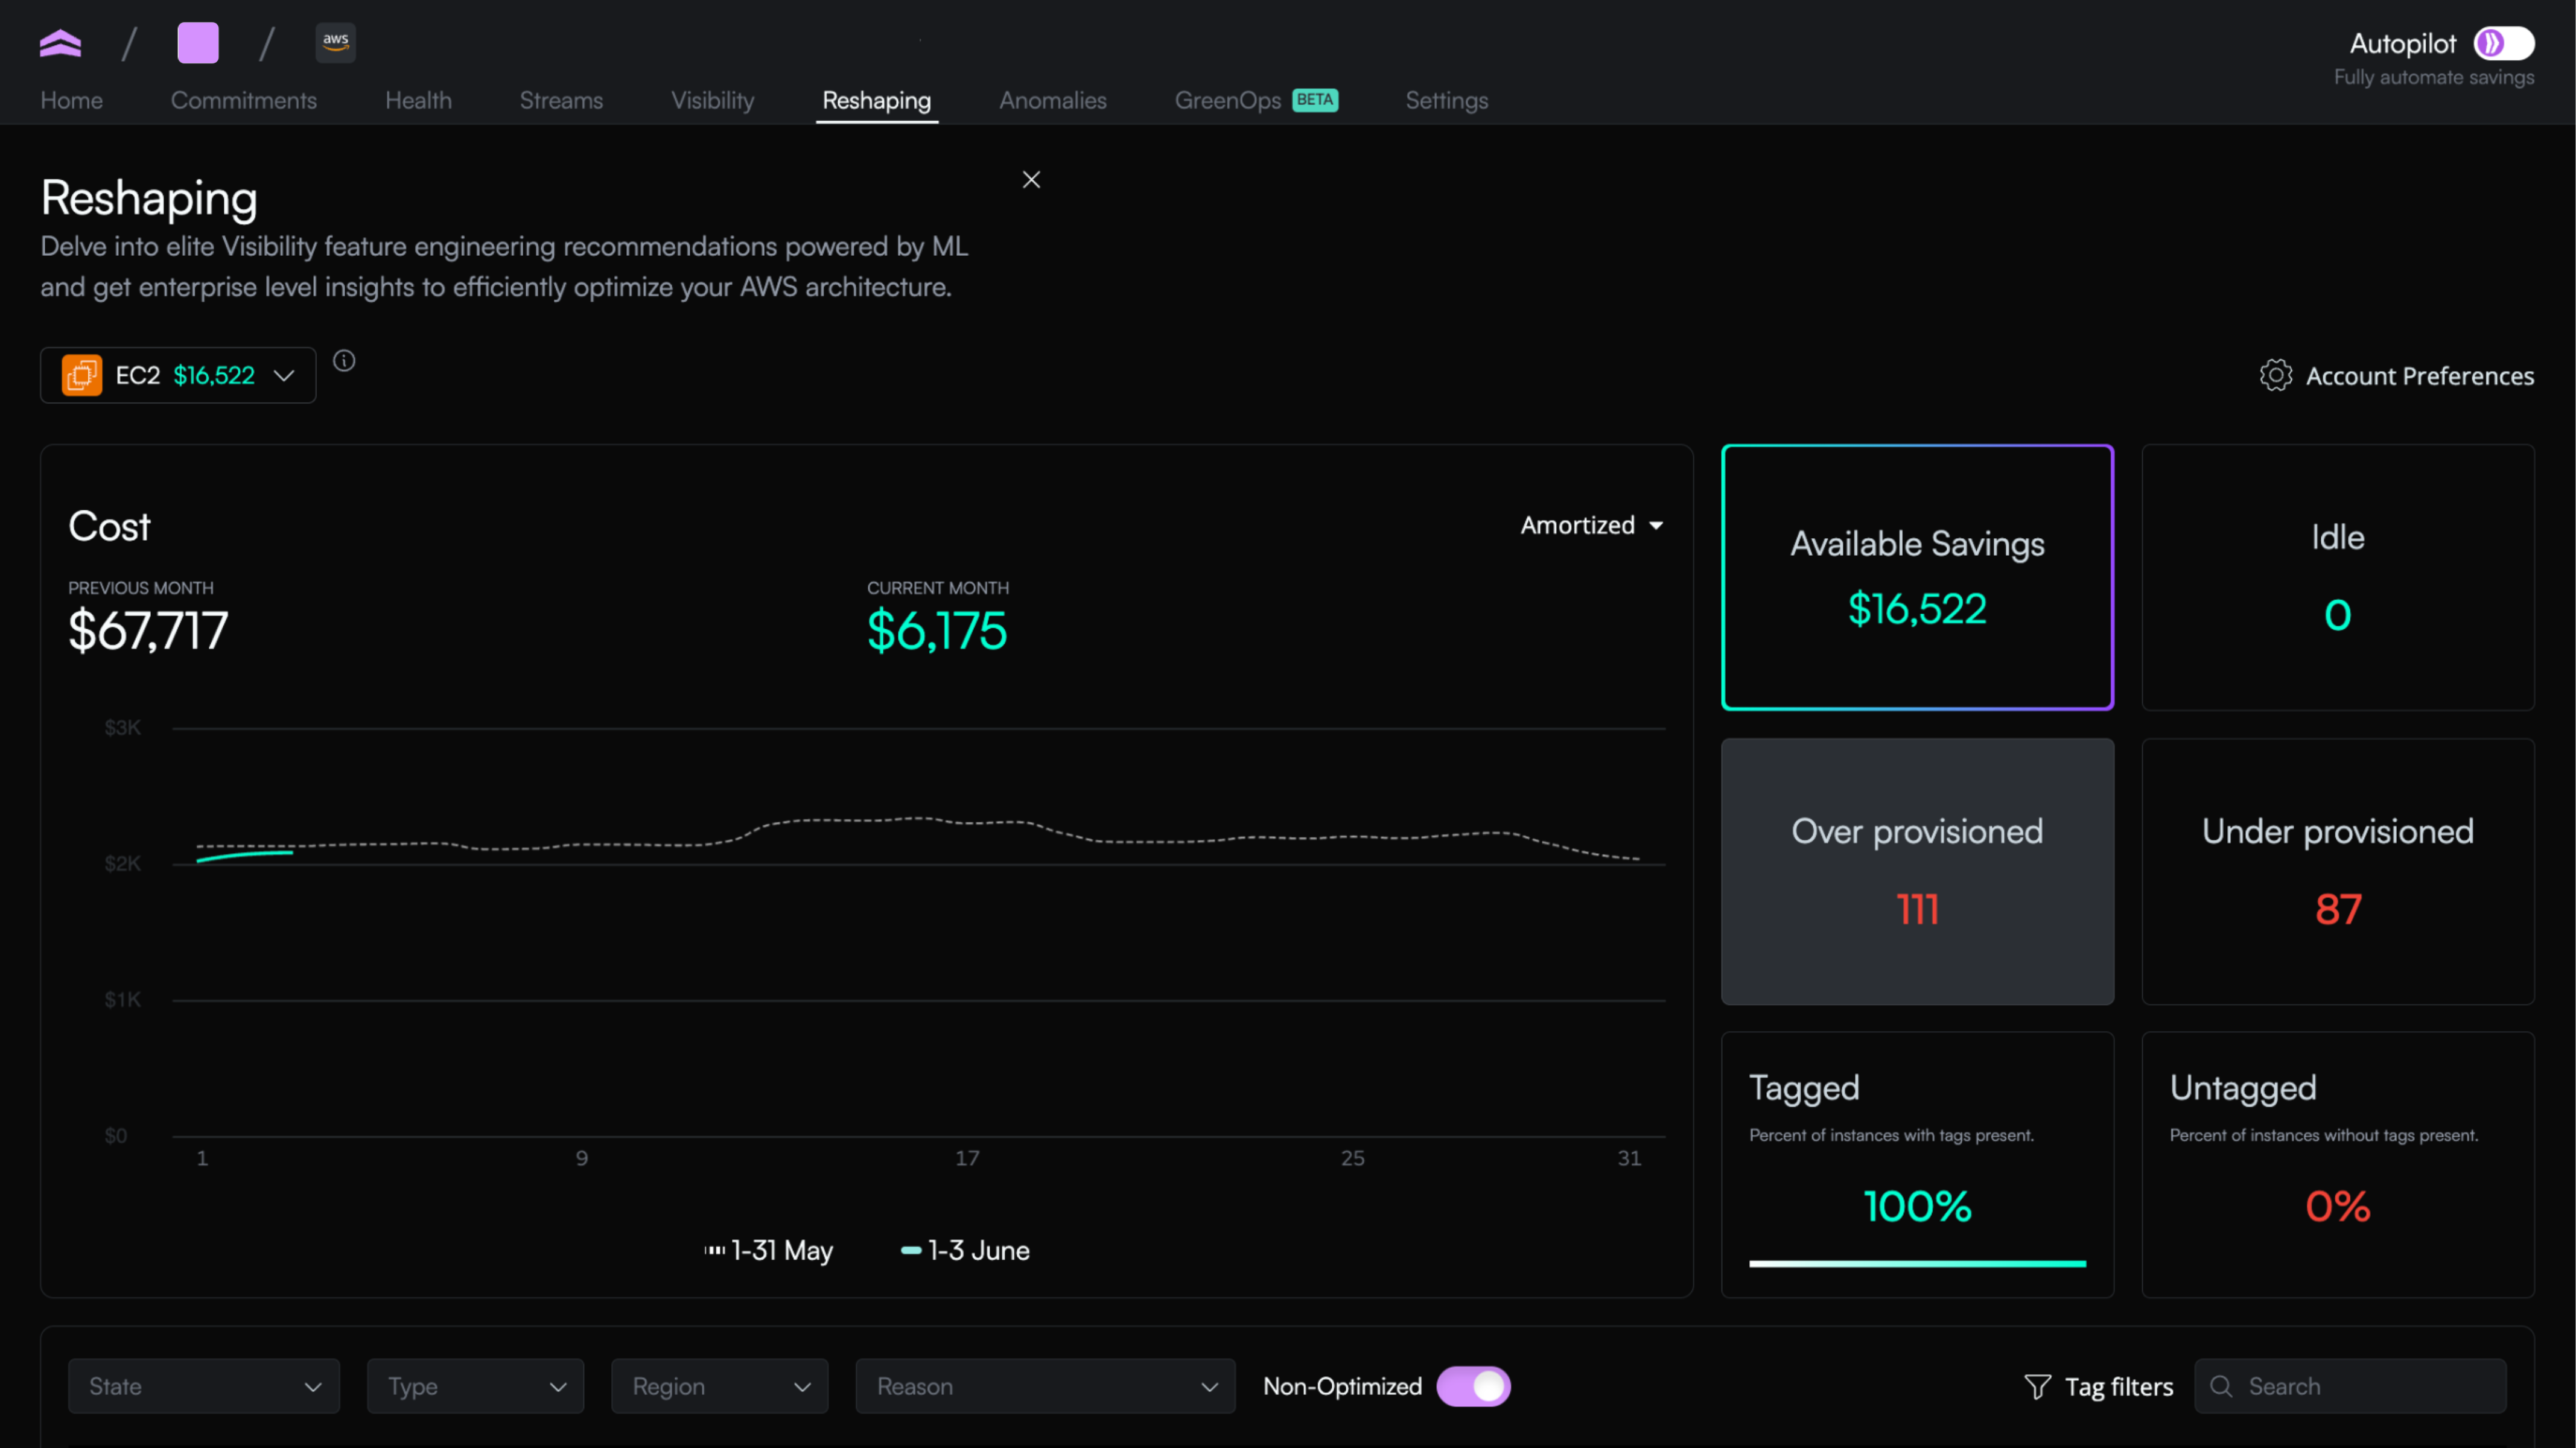Open the Reason filter dropdown
Screen dimensions: 2576x1448
tap(1045, 1386)
